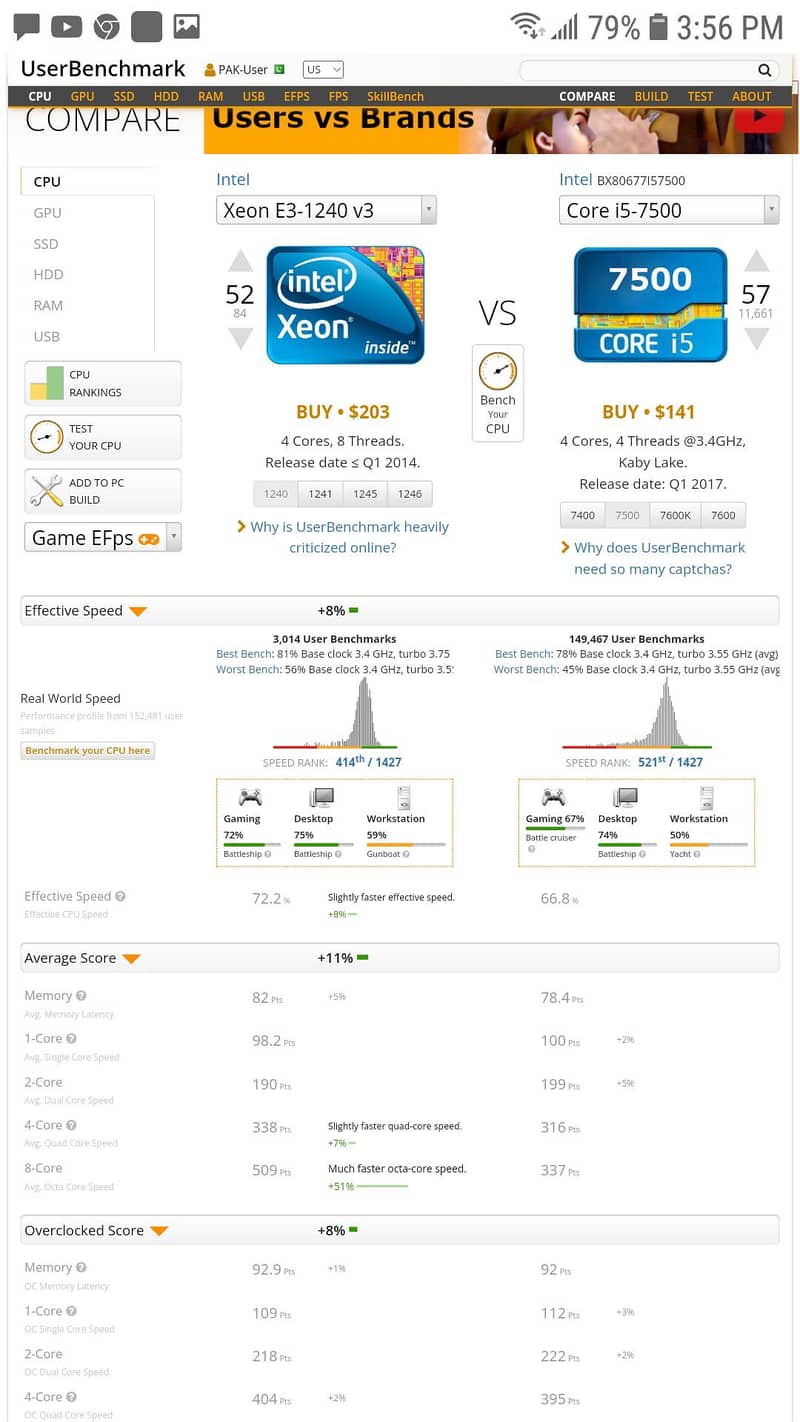Click inside the search input field

coord(638,70)
